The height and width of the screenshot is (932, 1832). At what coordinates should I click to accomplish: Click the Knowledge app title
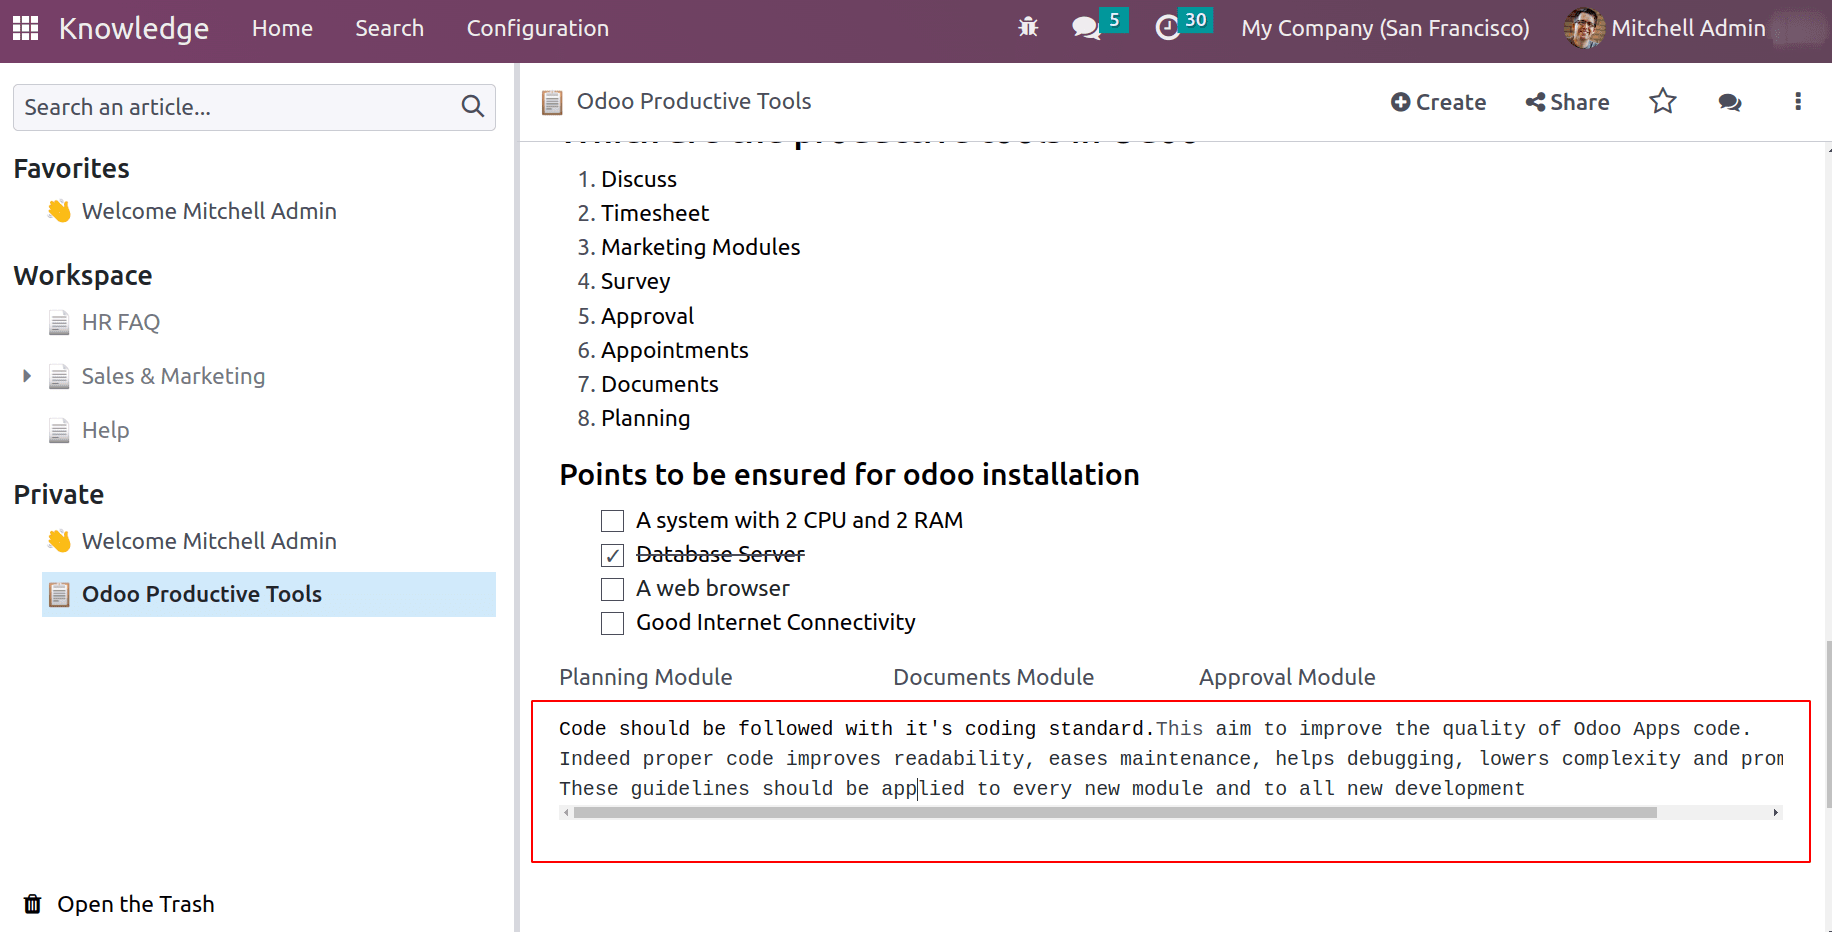click(x=134, y=28)
